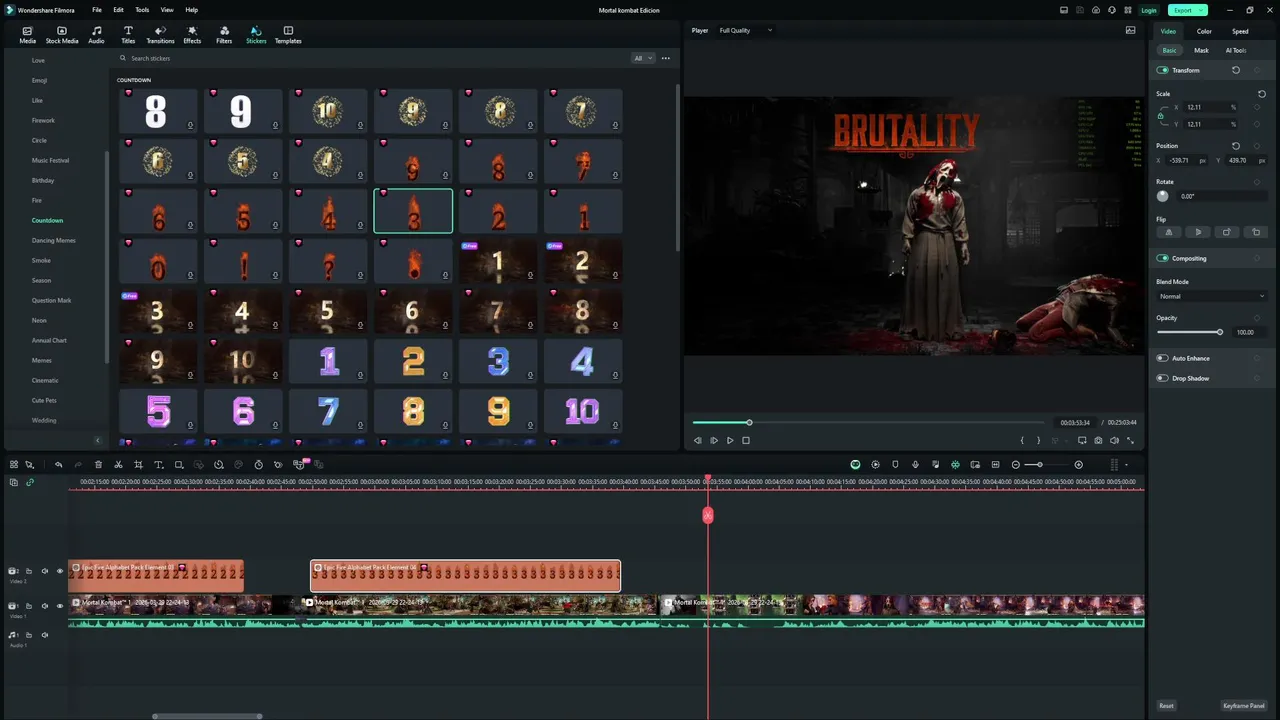The width and height of the screenshot is (1280, 720).
Task: Click the stopwatch duration icon
Action: [258, 465]
